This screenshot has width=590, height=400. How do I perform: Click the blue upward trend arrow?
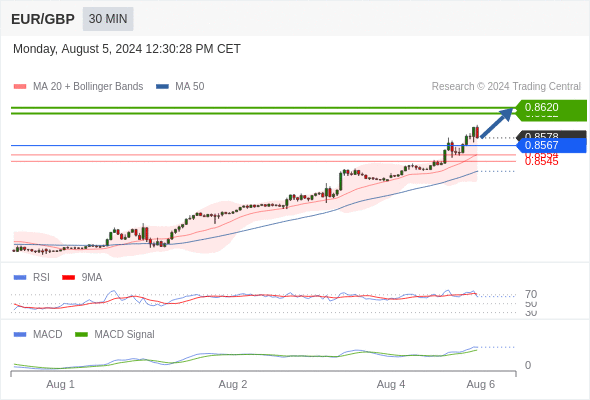[497, 123]
